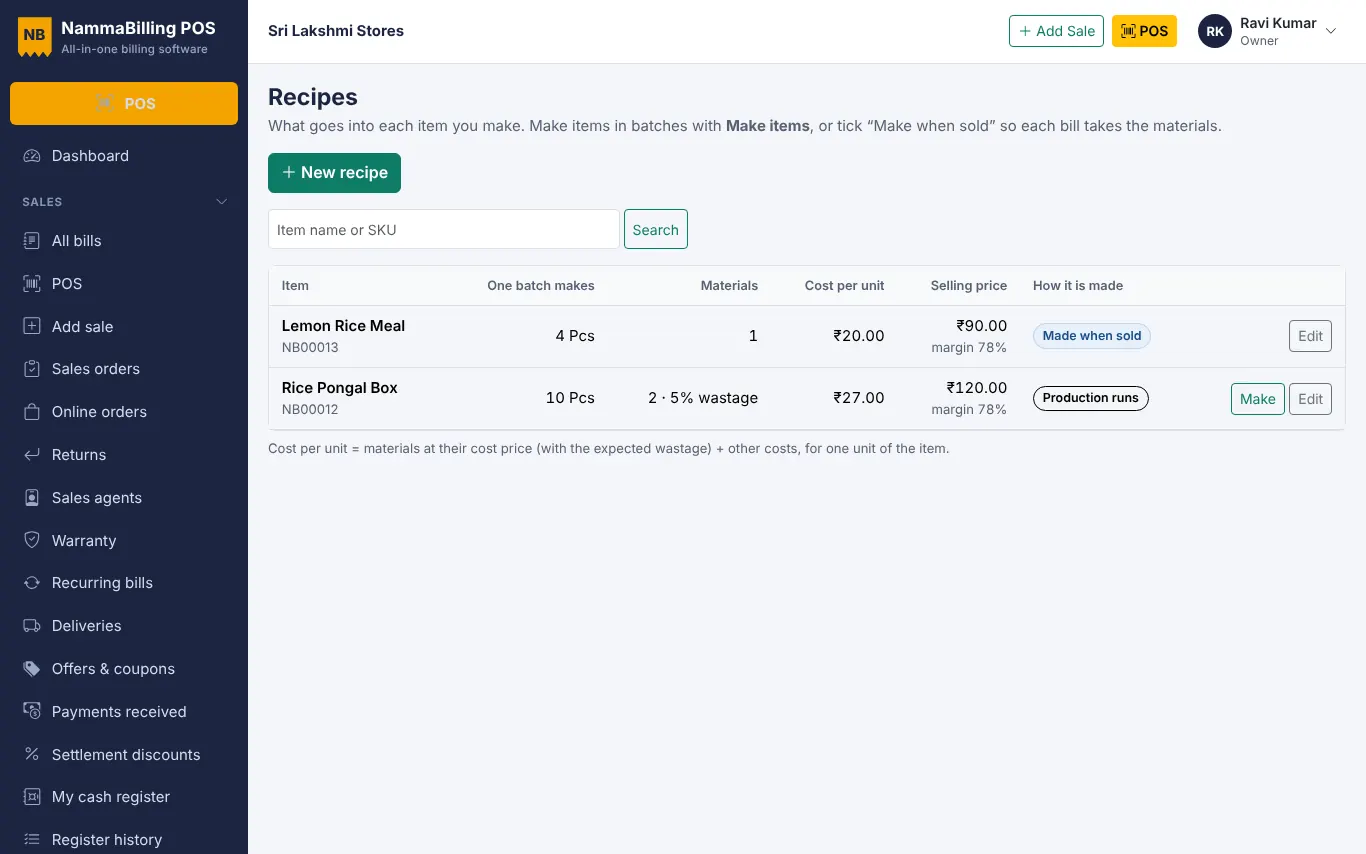Screen dimensions: 1366x854
Task: Focus the Item name or SKU field
Action: coord(444,229)
